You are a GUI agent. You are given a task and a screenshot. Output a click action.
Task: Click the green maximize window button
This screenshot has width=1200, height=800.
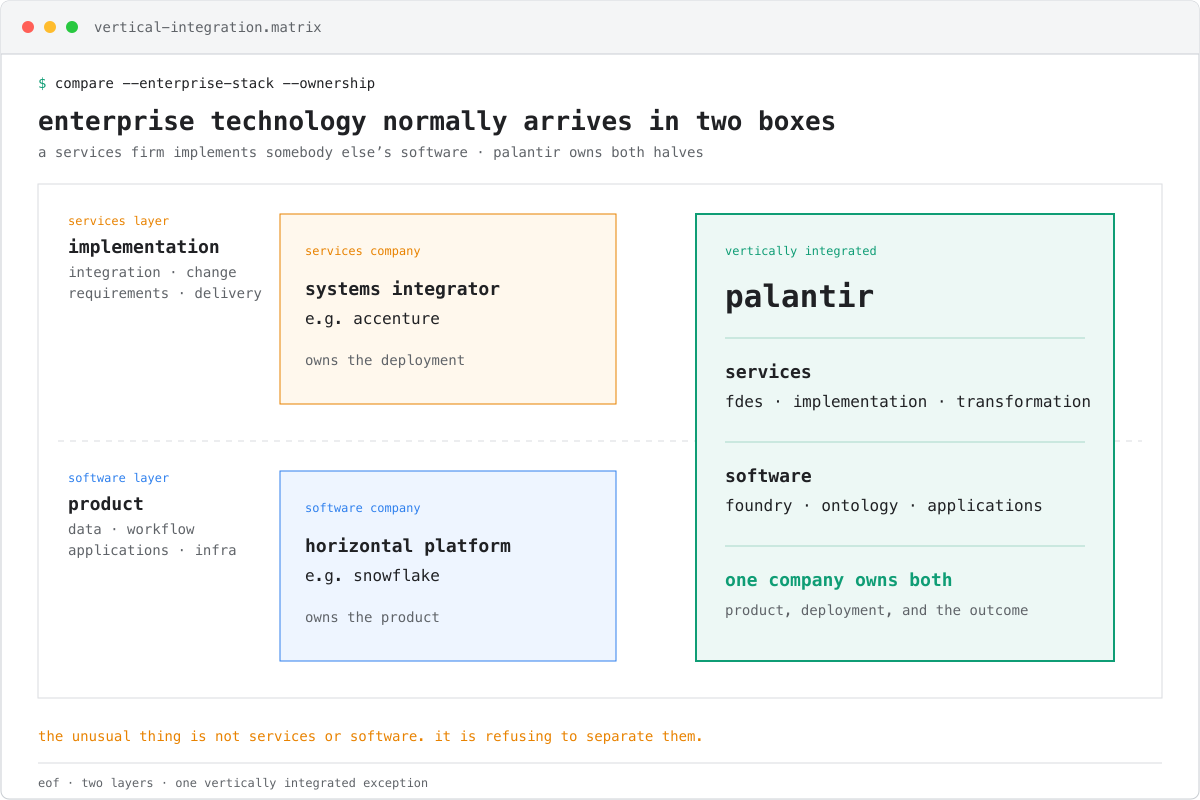point(72,27)
